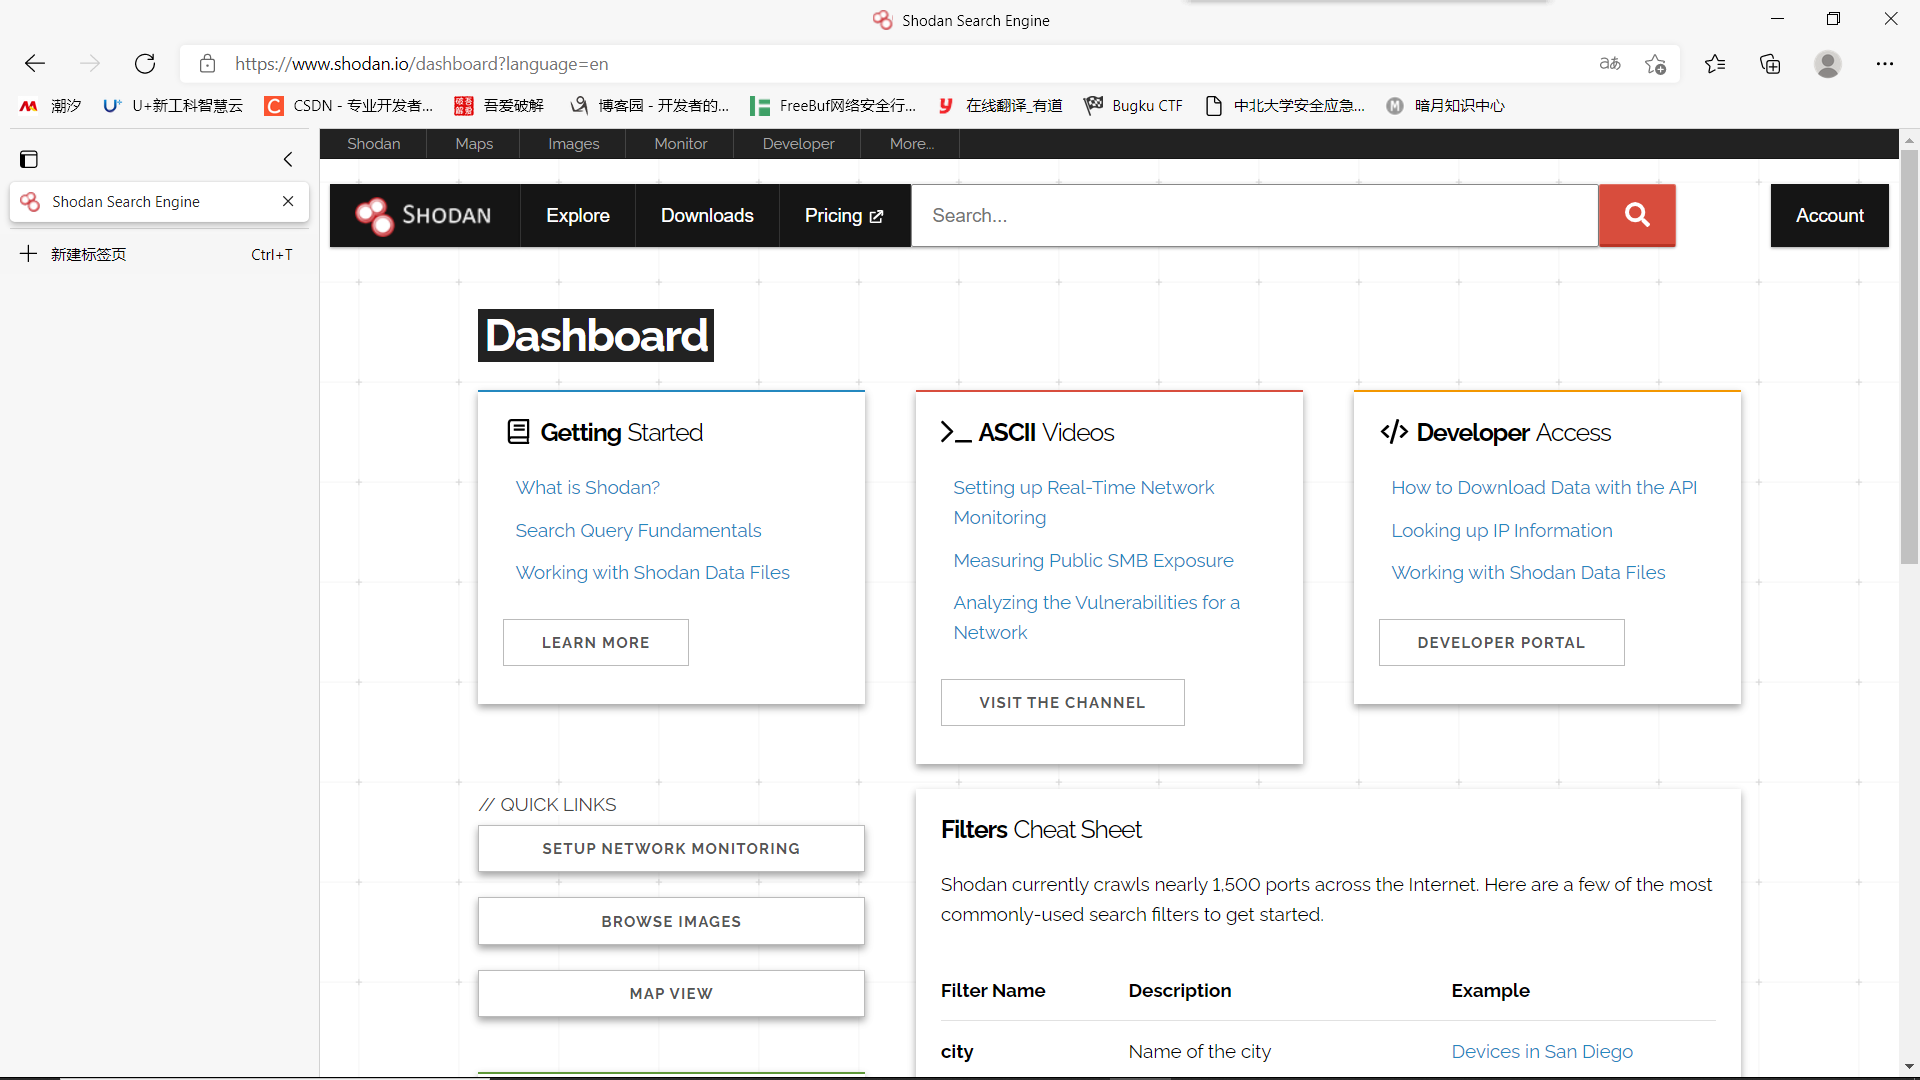Open Search Query Fundamentals link
Screen dimensions: 1920x1080
[638, 530]
